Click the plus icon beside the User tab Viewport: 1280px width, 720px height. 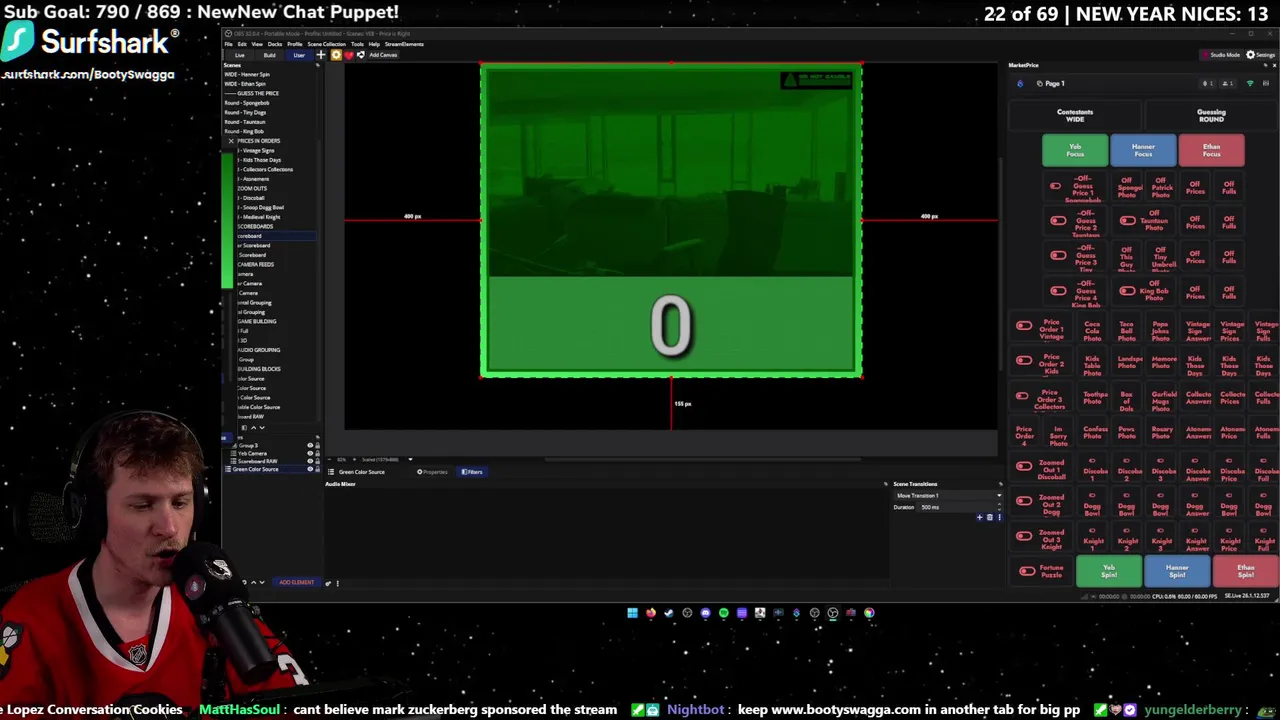(x=321, y=55)
